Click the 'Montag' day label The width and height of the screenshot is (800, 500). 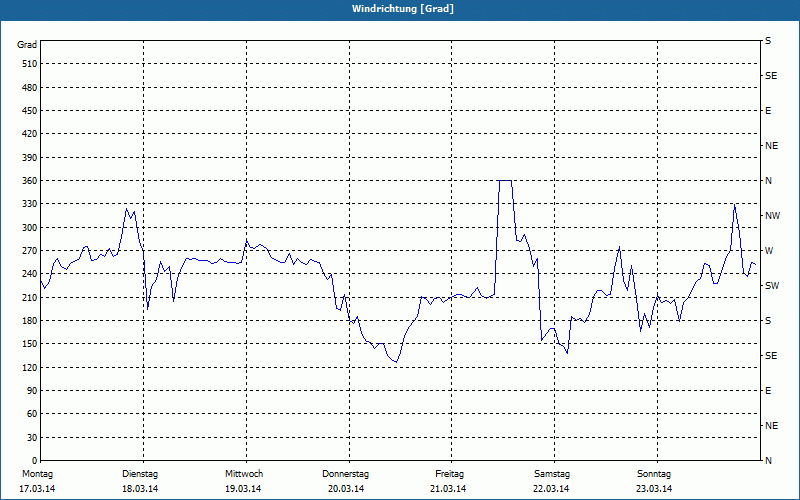click(x=37, y=474)
